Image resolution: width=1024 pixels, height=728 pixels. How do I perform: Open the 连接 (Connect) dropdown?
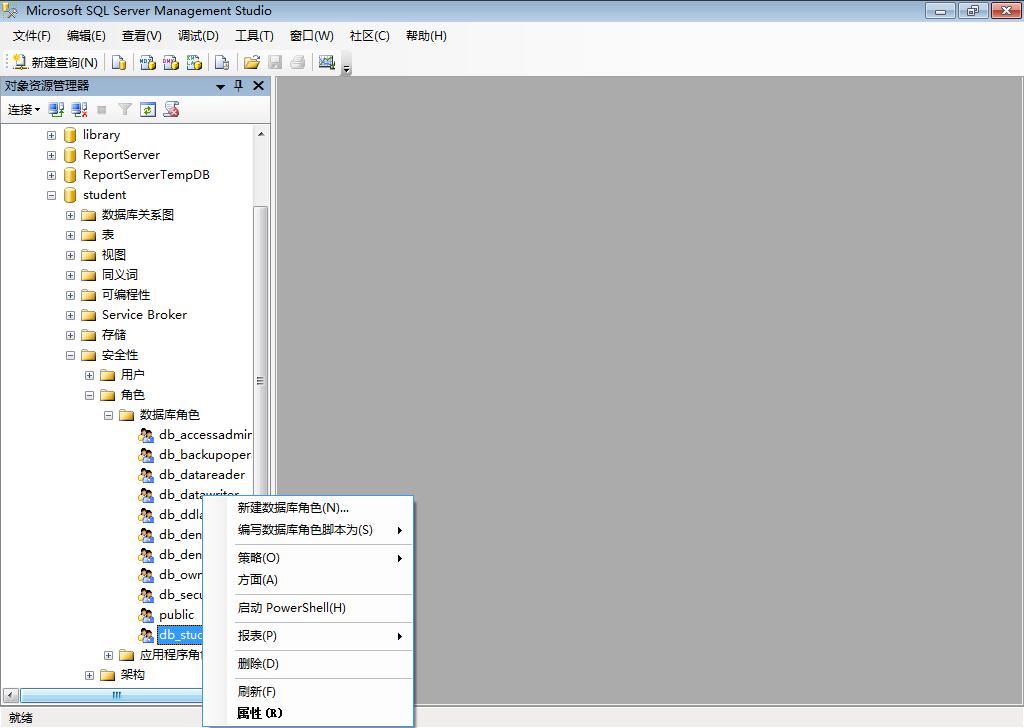(x=24, y=110)
